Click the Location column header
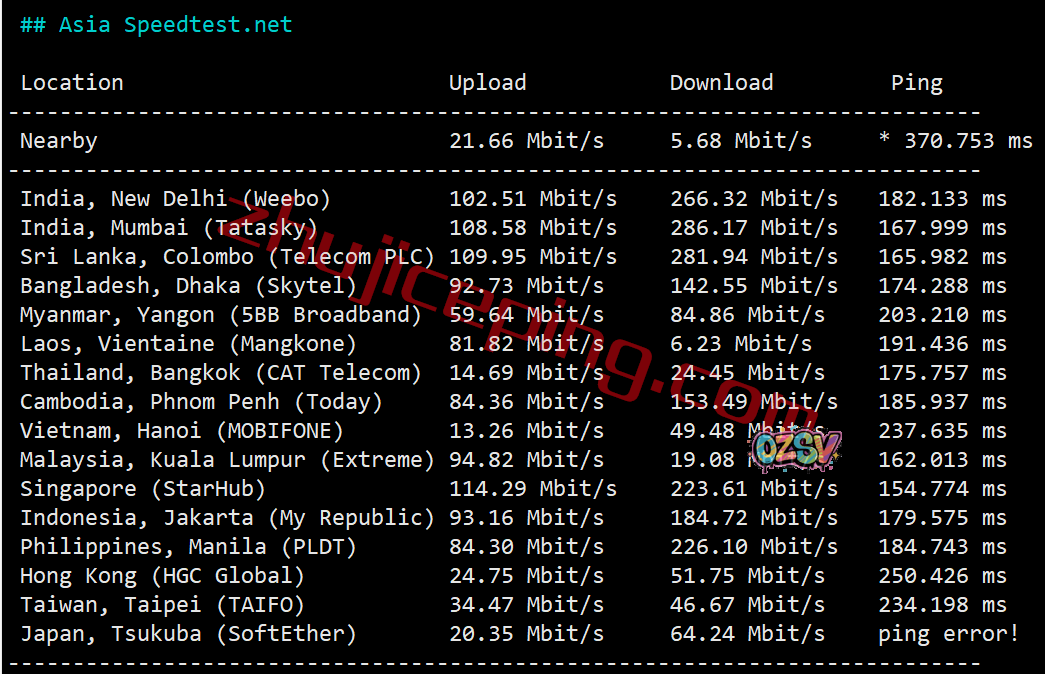 72,83
